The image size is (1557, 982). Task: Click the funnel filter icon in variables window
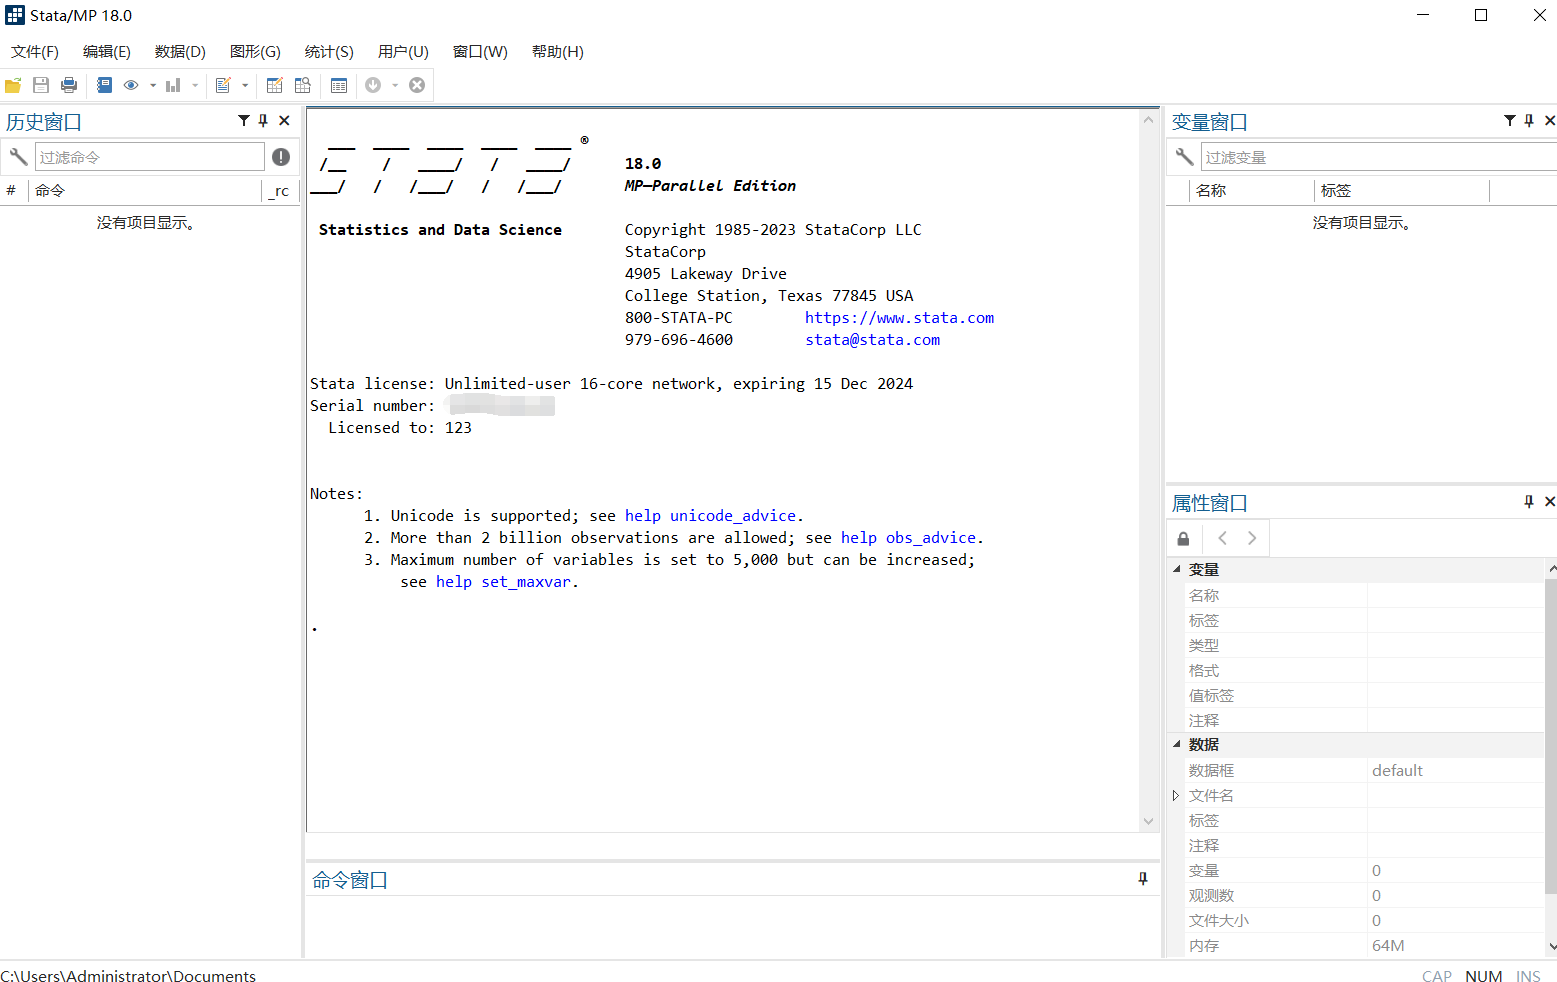[x=1510, y=121]
